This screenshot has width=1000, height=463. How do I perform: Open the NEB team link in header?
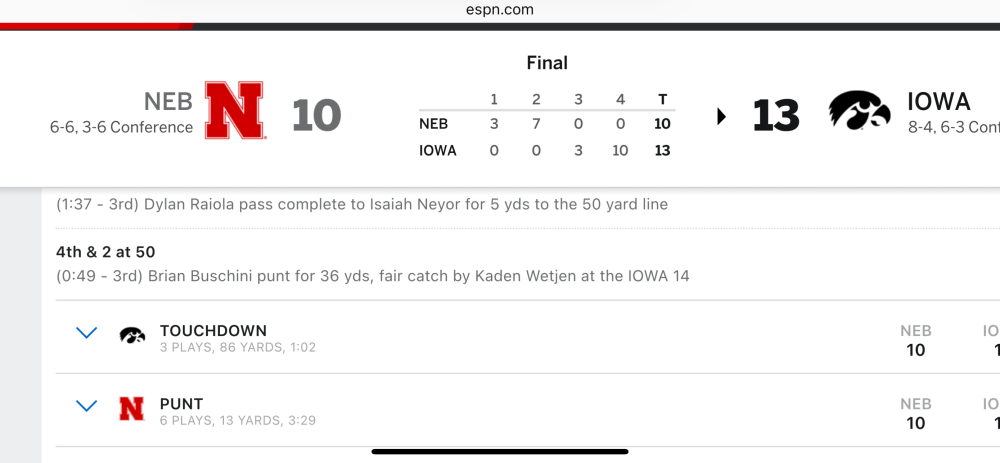click(x=168, y=101)
